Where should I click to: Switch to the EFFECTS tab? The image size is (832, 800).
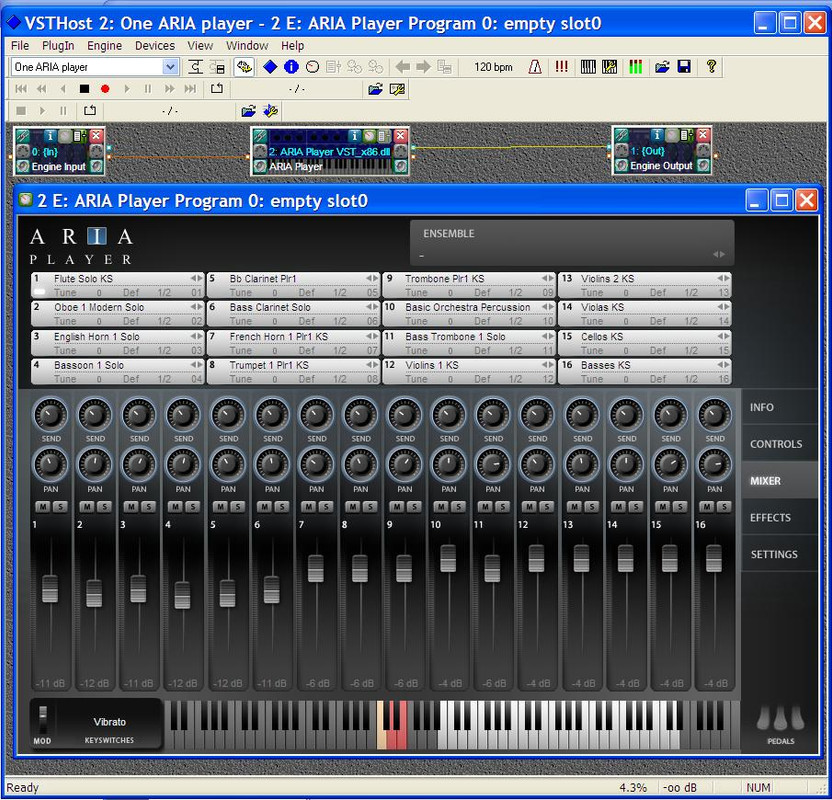(x=779, y=518)
